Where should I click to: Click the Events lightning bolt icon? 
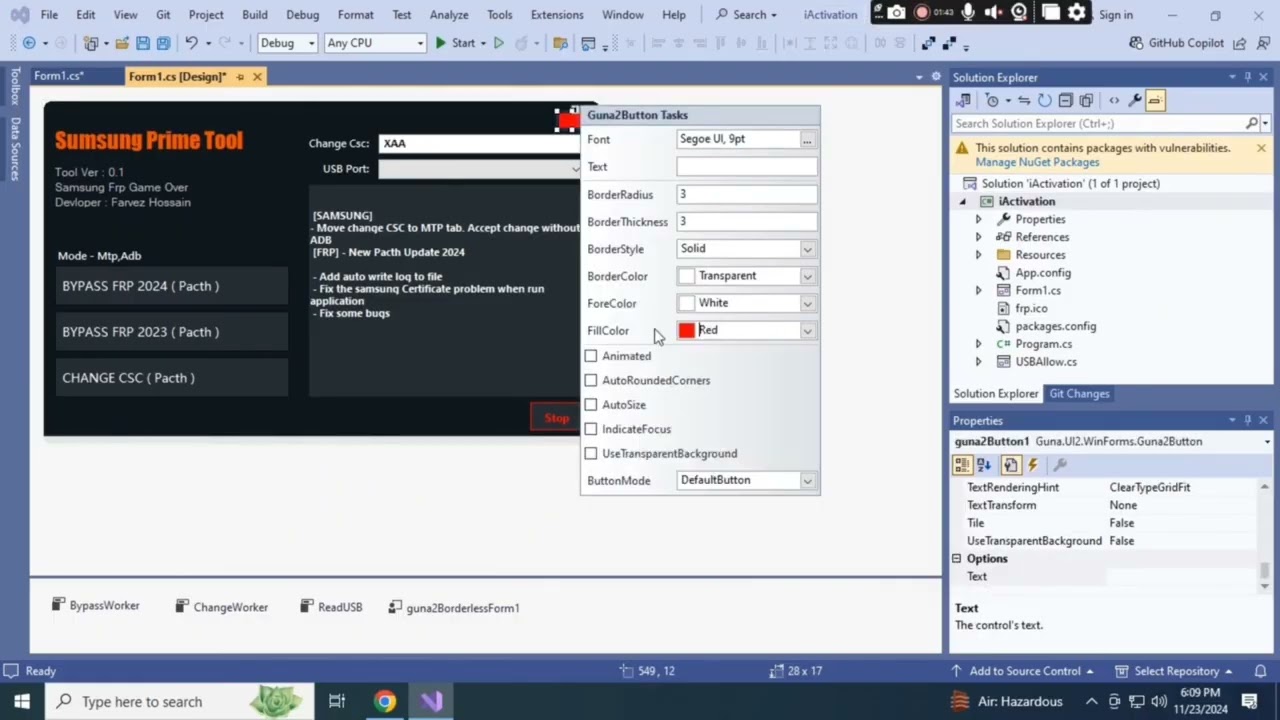(x=1033, y=465)
